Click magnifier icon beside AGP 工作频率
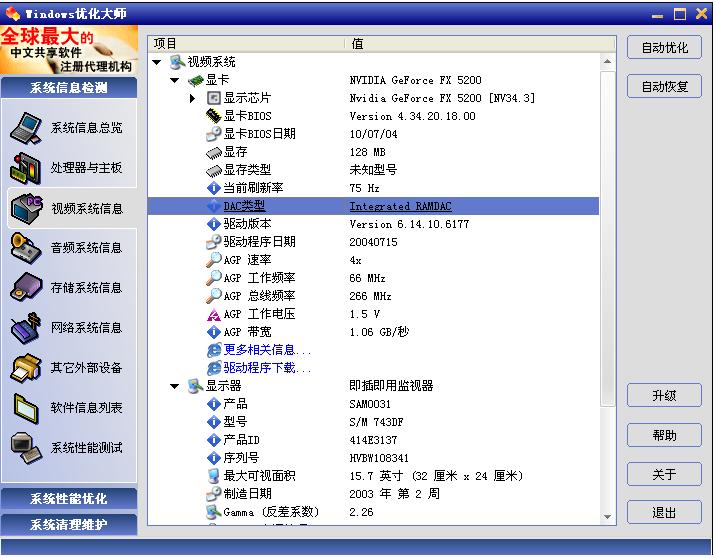 213,278
